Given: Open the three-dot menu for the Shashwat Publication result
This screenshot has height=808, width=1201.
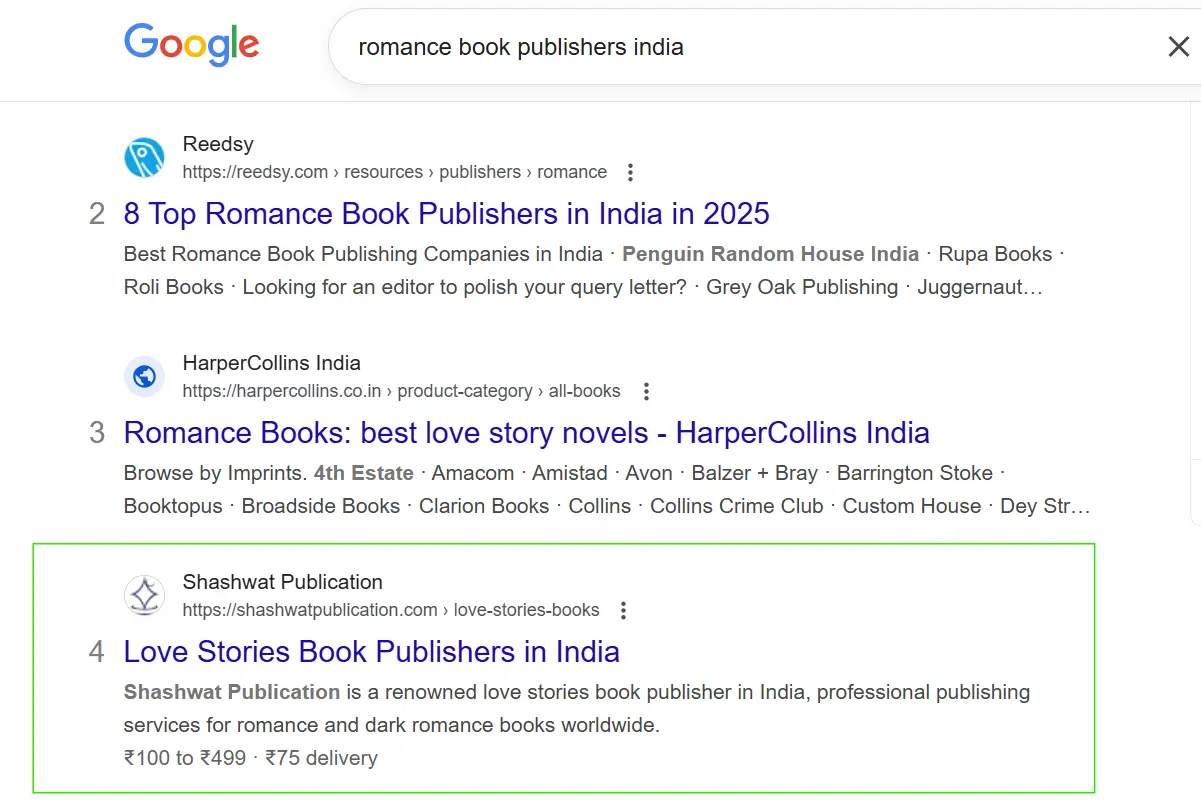Looking at the screenshot, I should [624, 611].
